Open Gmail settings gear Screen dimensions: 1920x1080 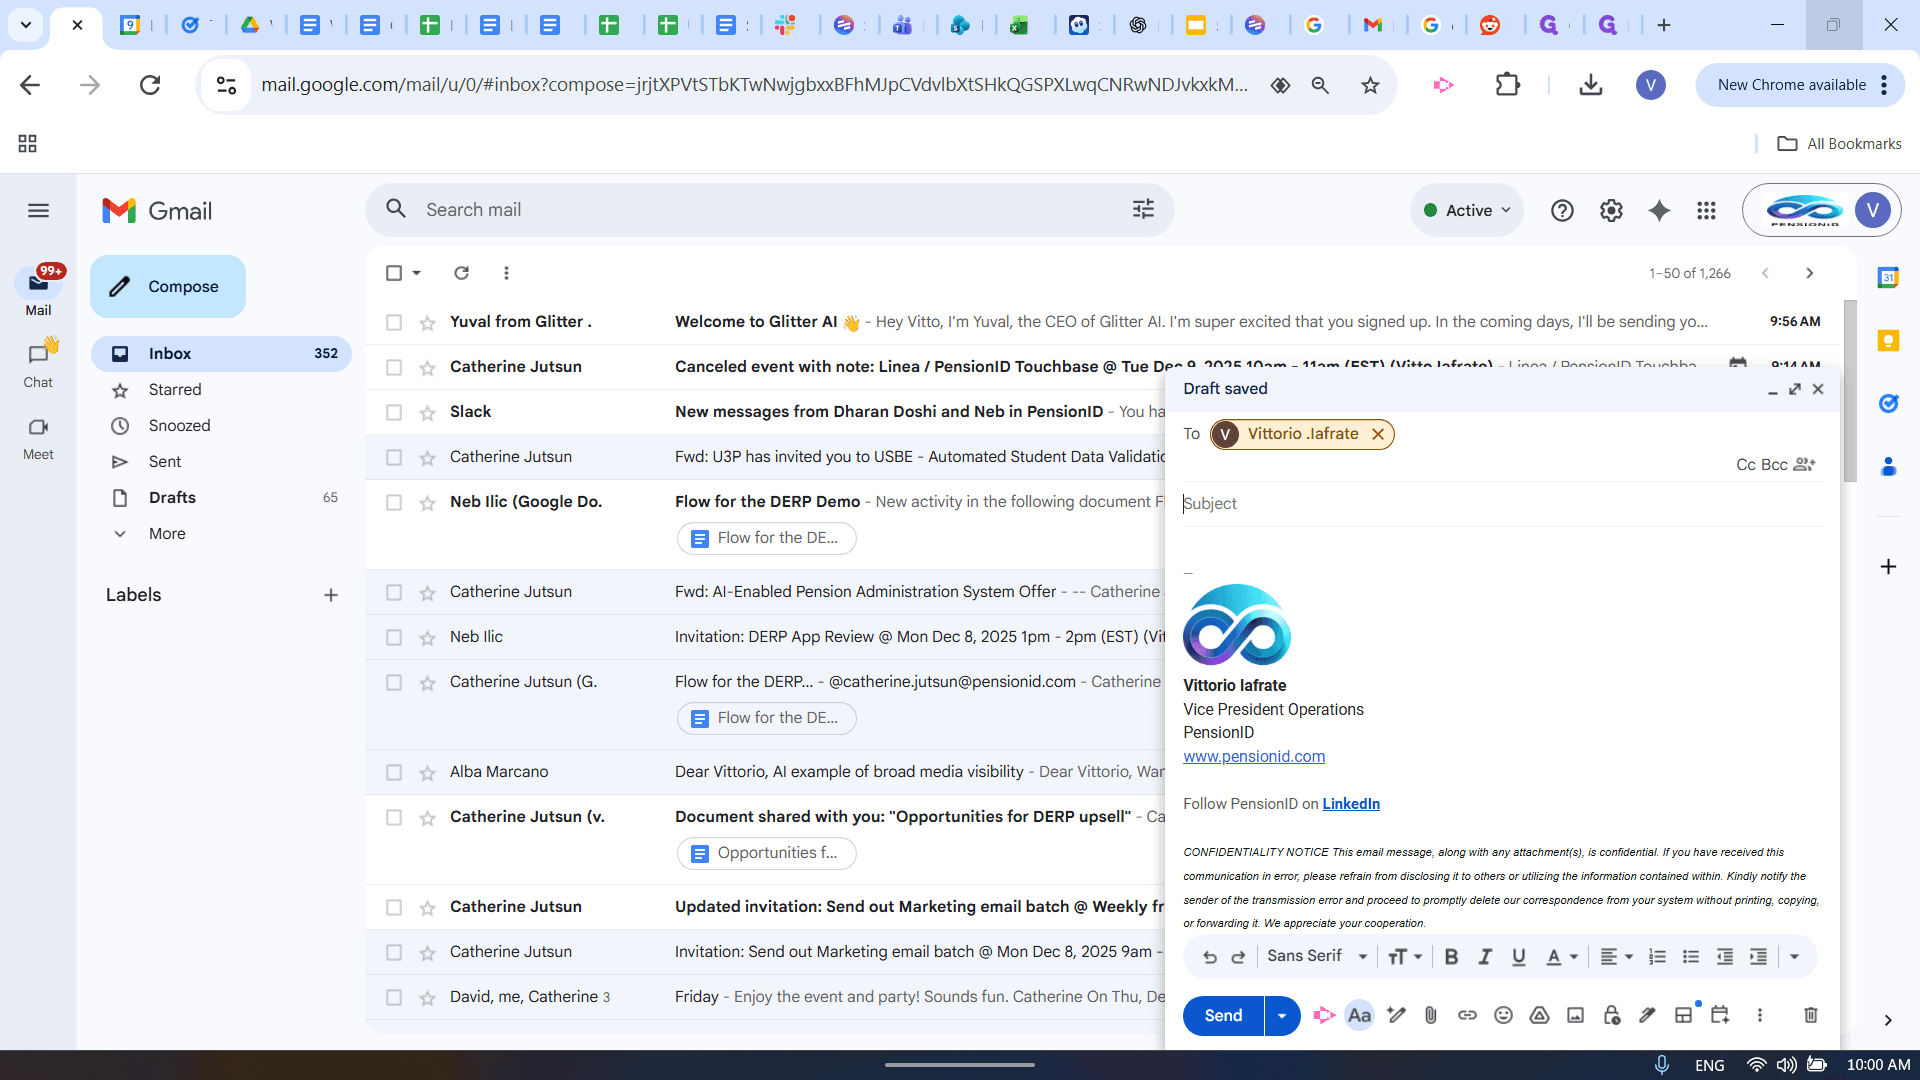(x=1611, y=210)
